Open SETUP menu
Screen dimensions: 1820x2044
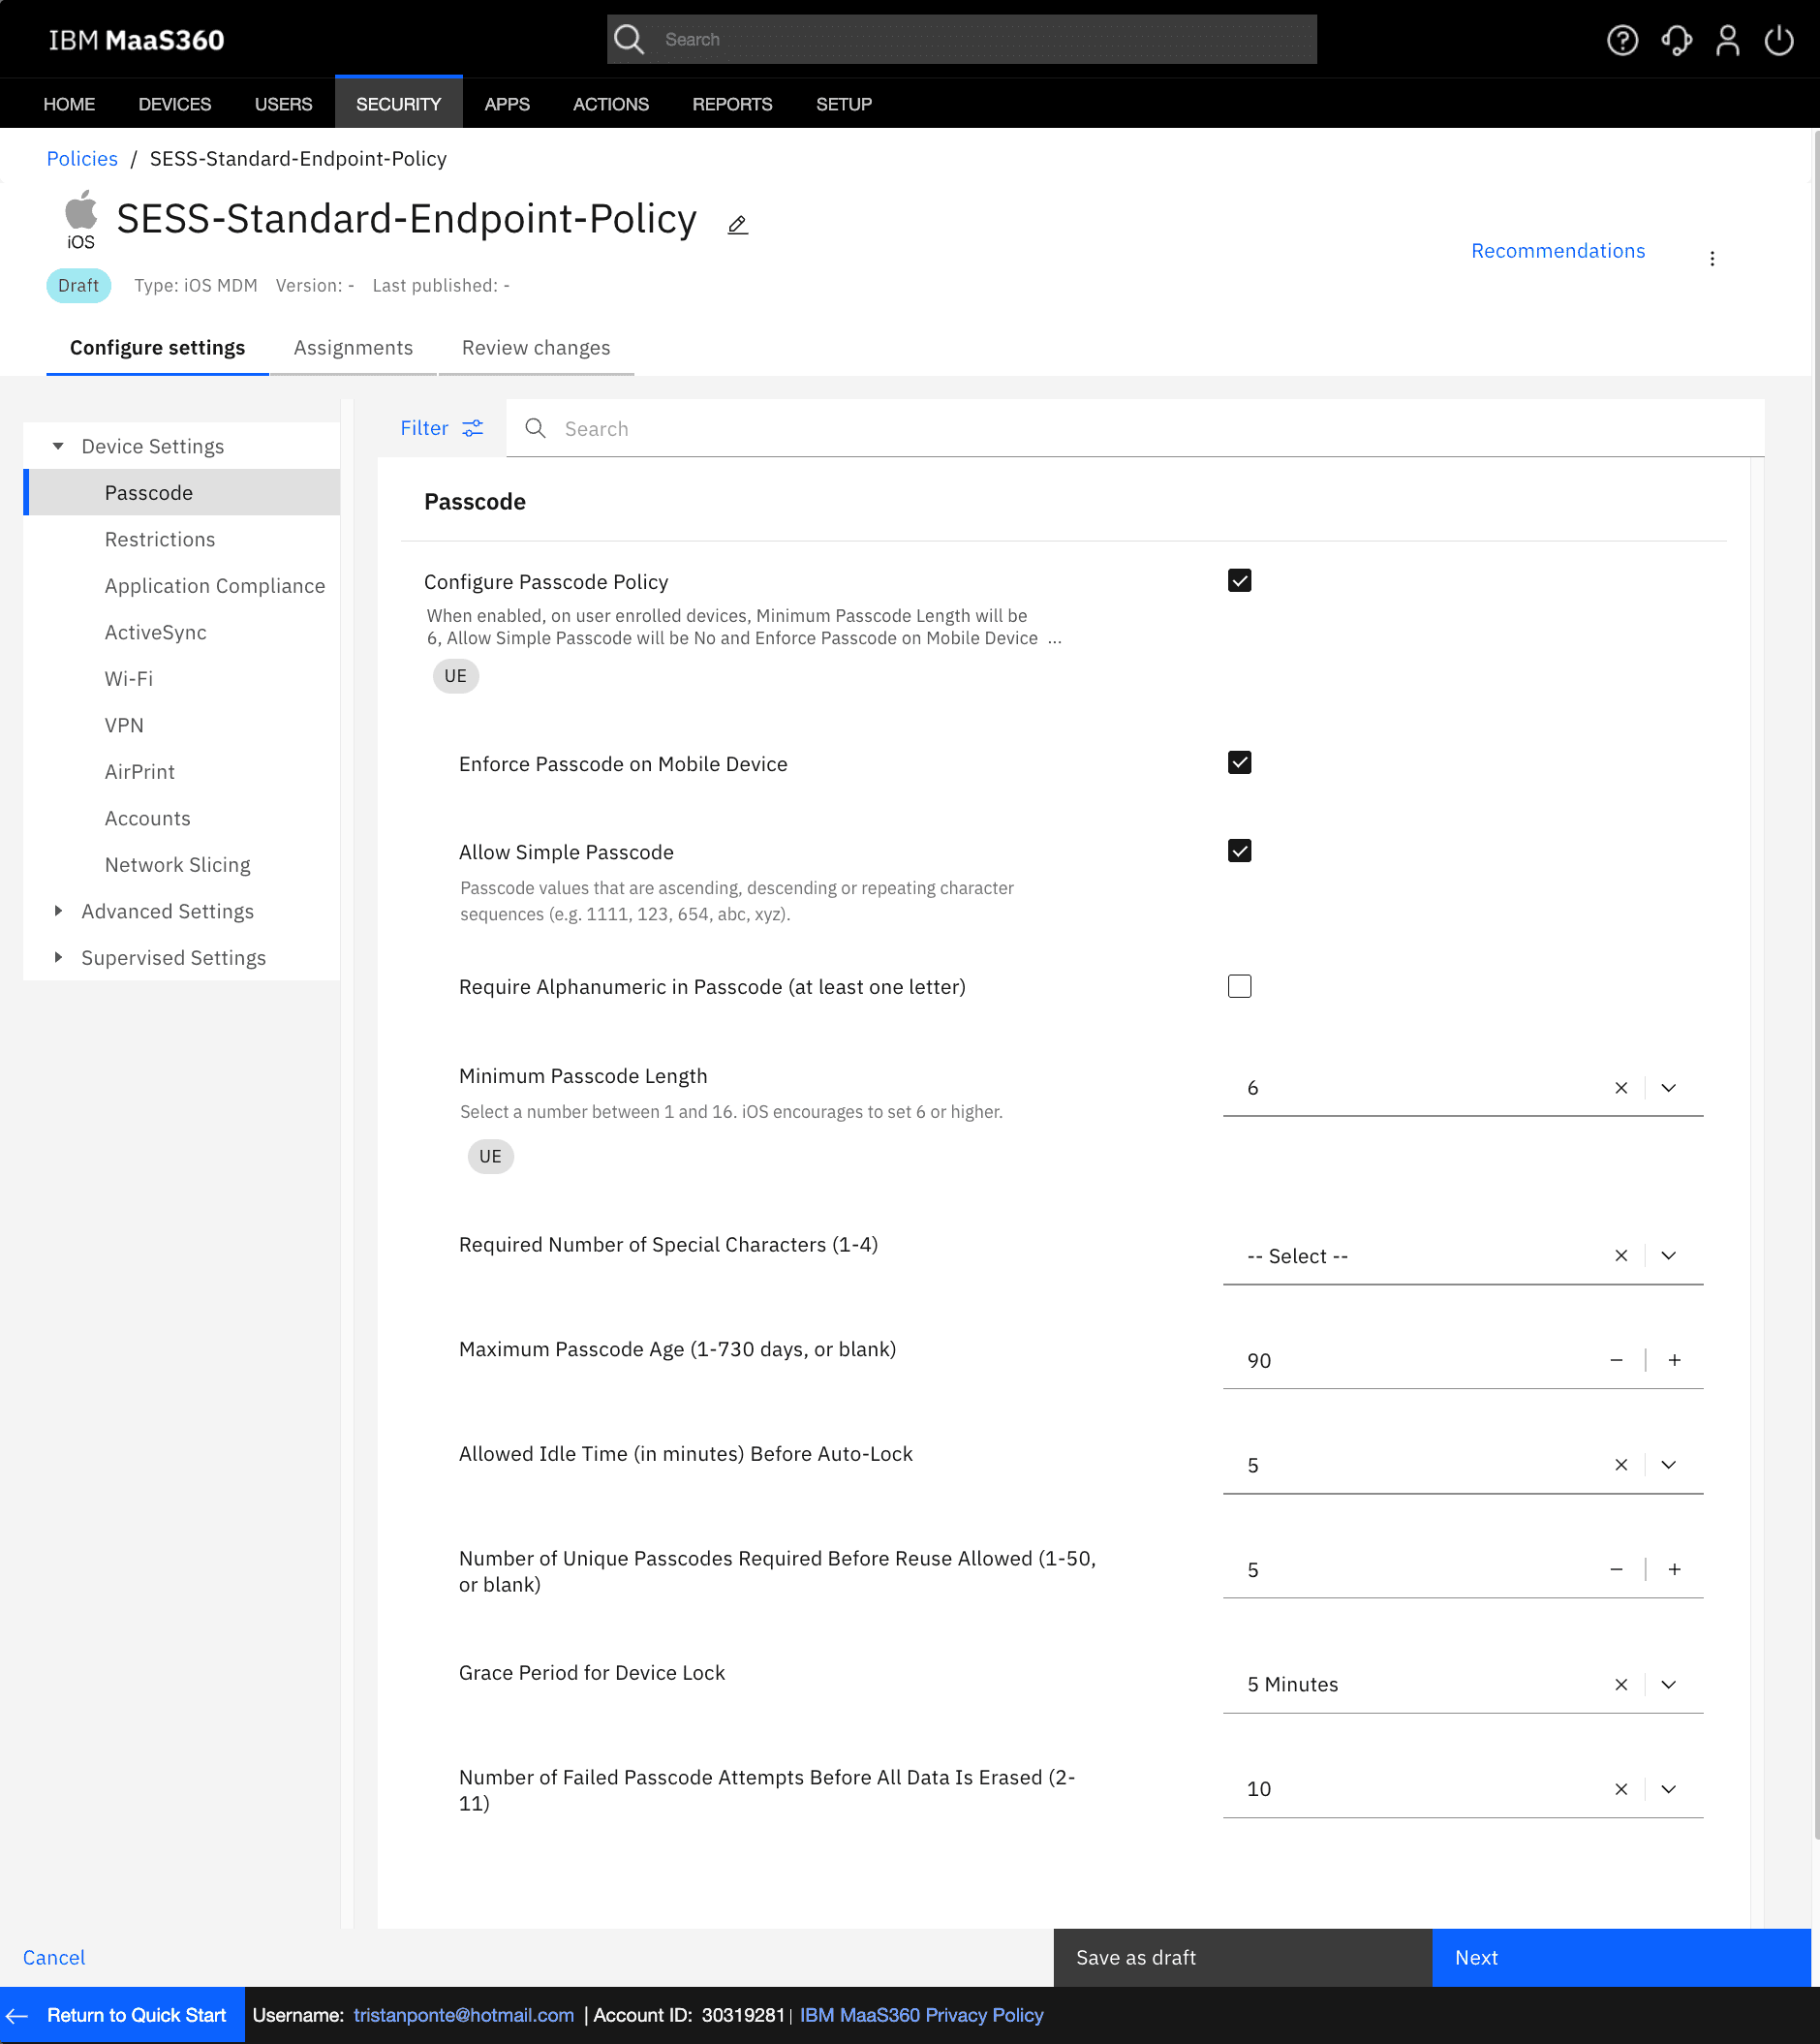pos(844,104)
